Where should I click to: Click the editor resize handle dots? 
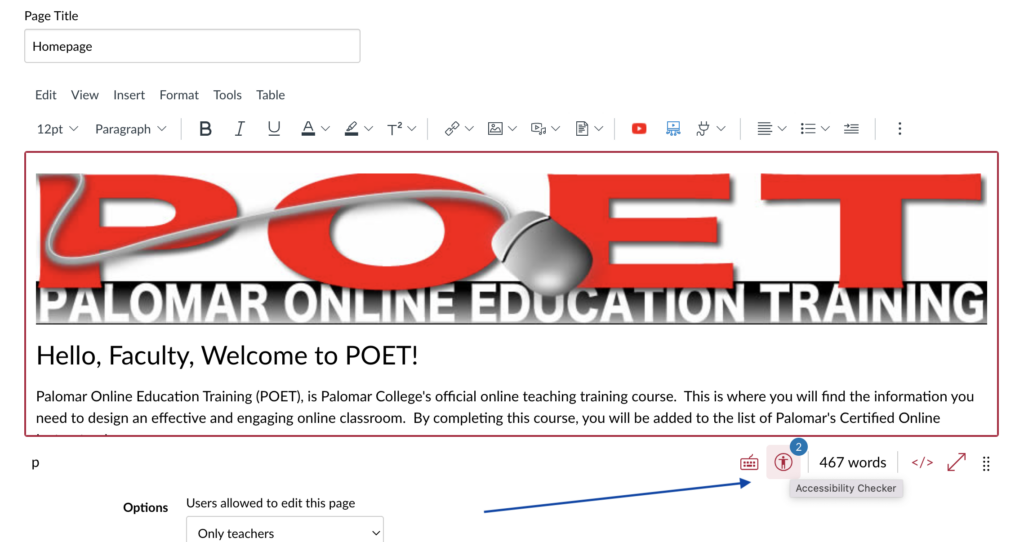click(x=986, y=463)
